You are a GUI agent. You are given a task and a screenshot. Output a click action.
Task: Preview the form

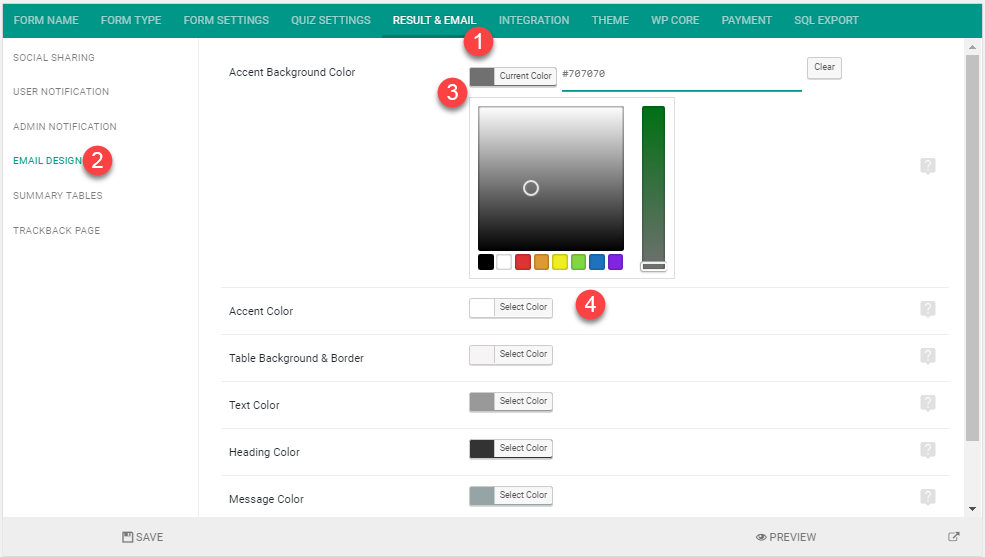[x=786, y=538]
